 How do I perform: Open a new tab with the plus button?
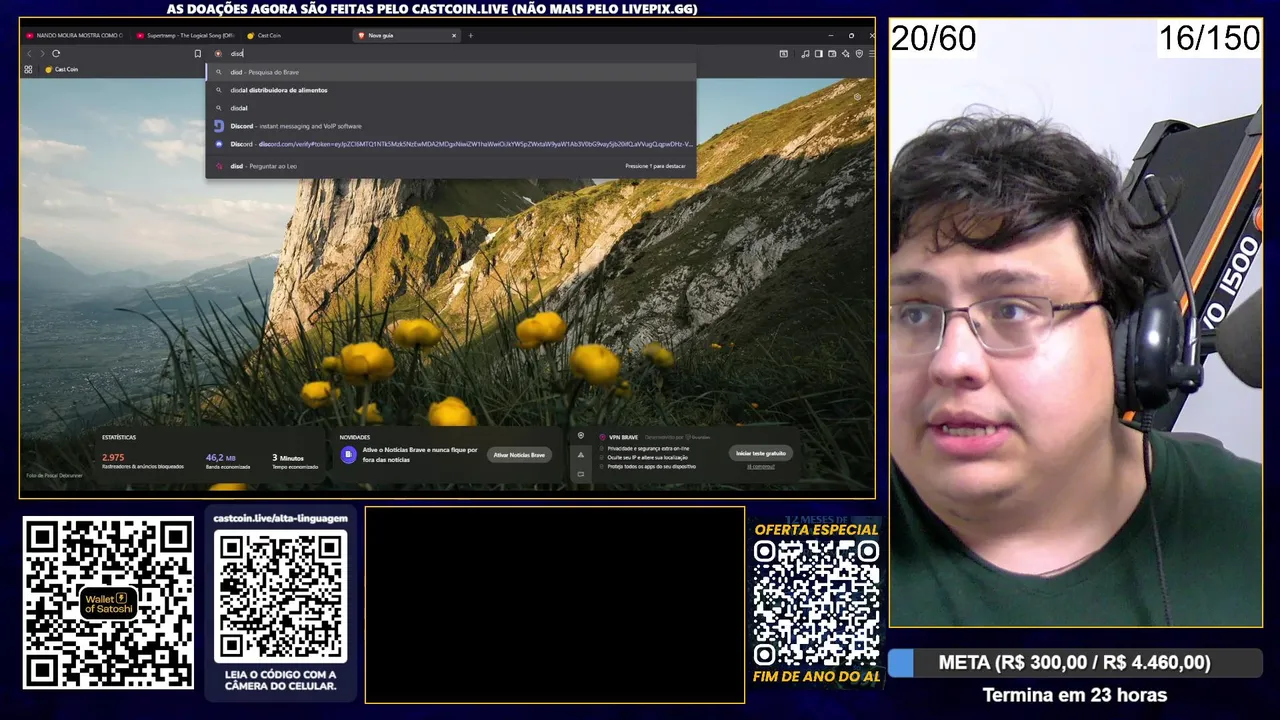pyautogui.click(x=471, y=36)
